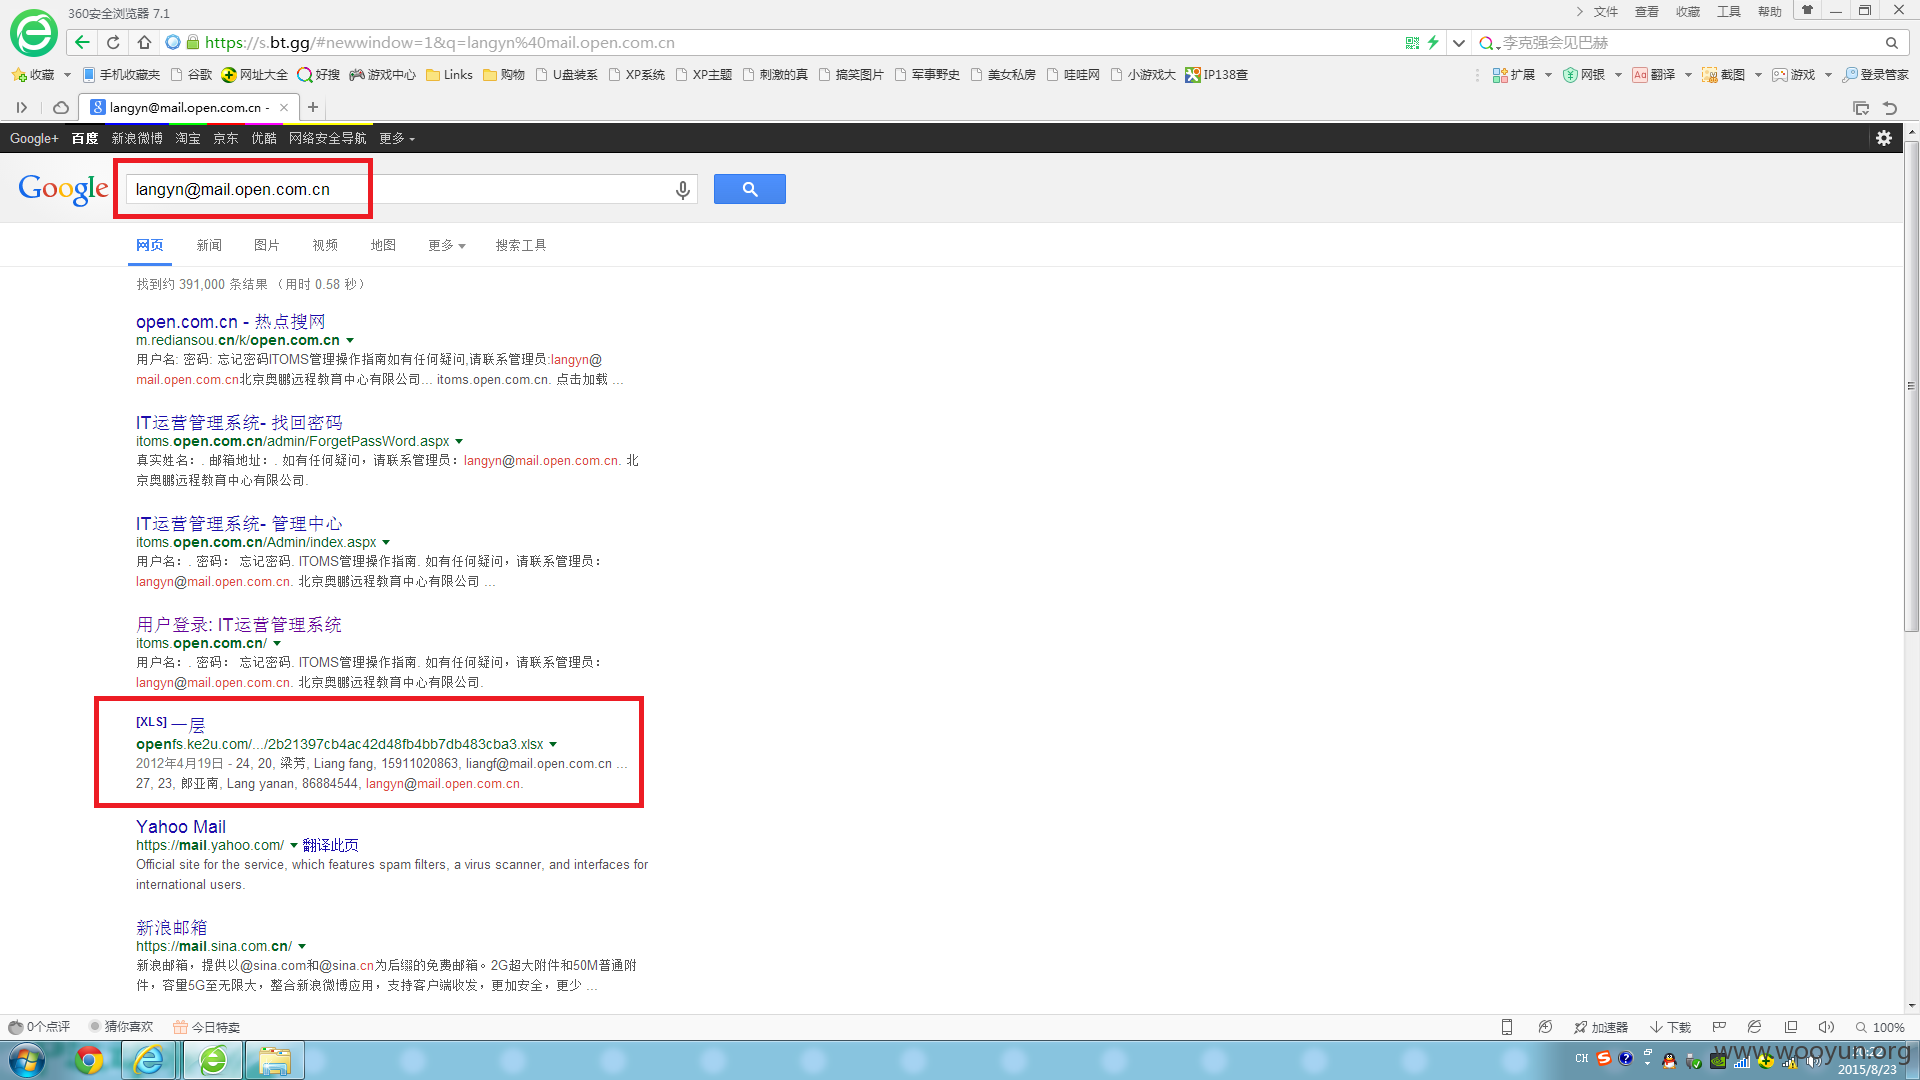Expand arrow beside openfs.ke2u.com xlsx URL
Image resolution: width=1920 pixels, height=1080 pixels.
[553, 744]
